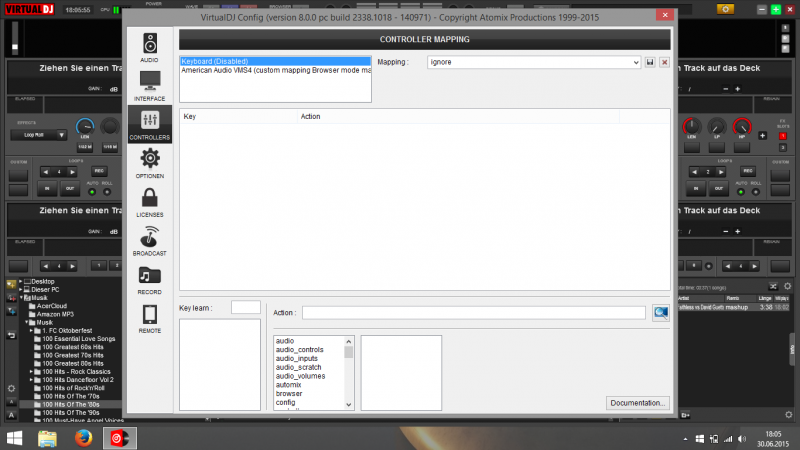Image resolution: width=800 pixels, height=450 pixels.
Task: Select the Controllers section icon
Action: 149,124
